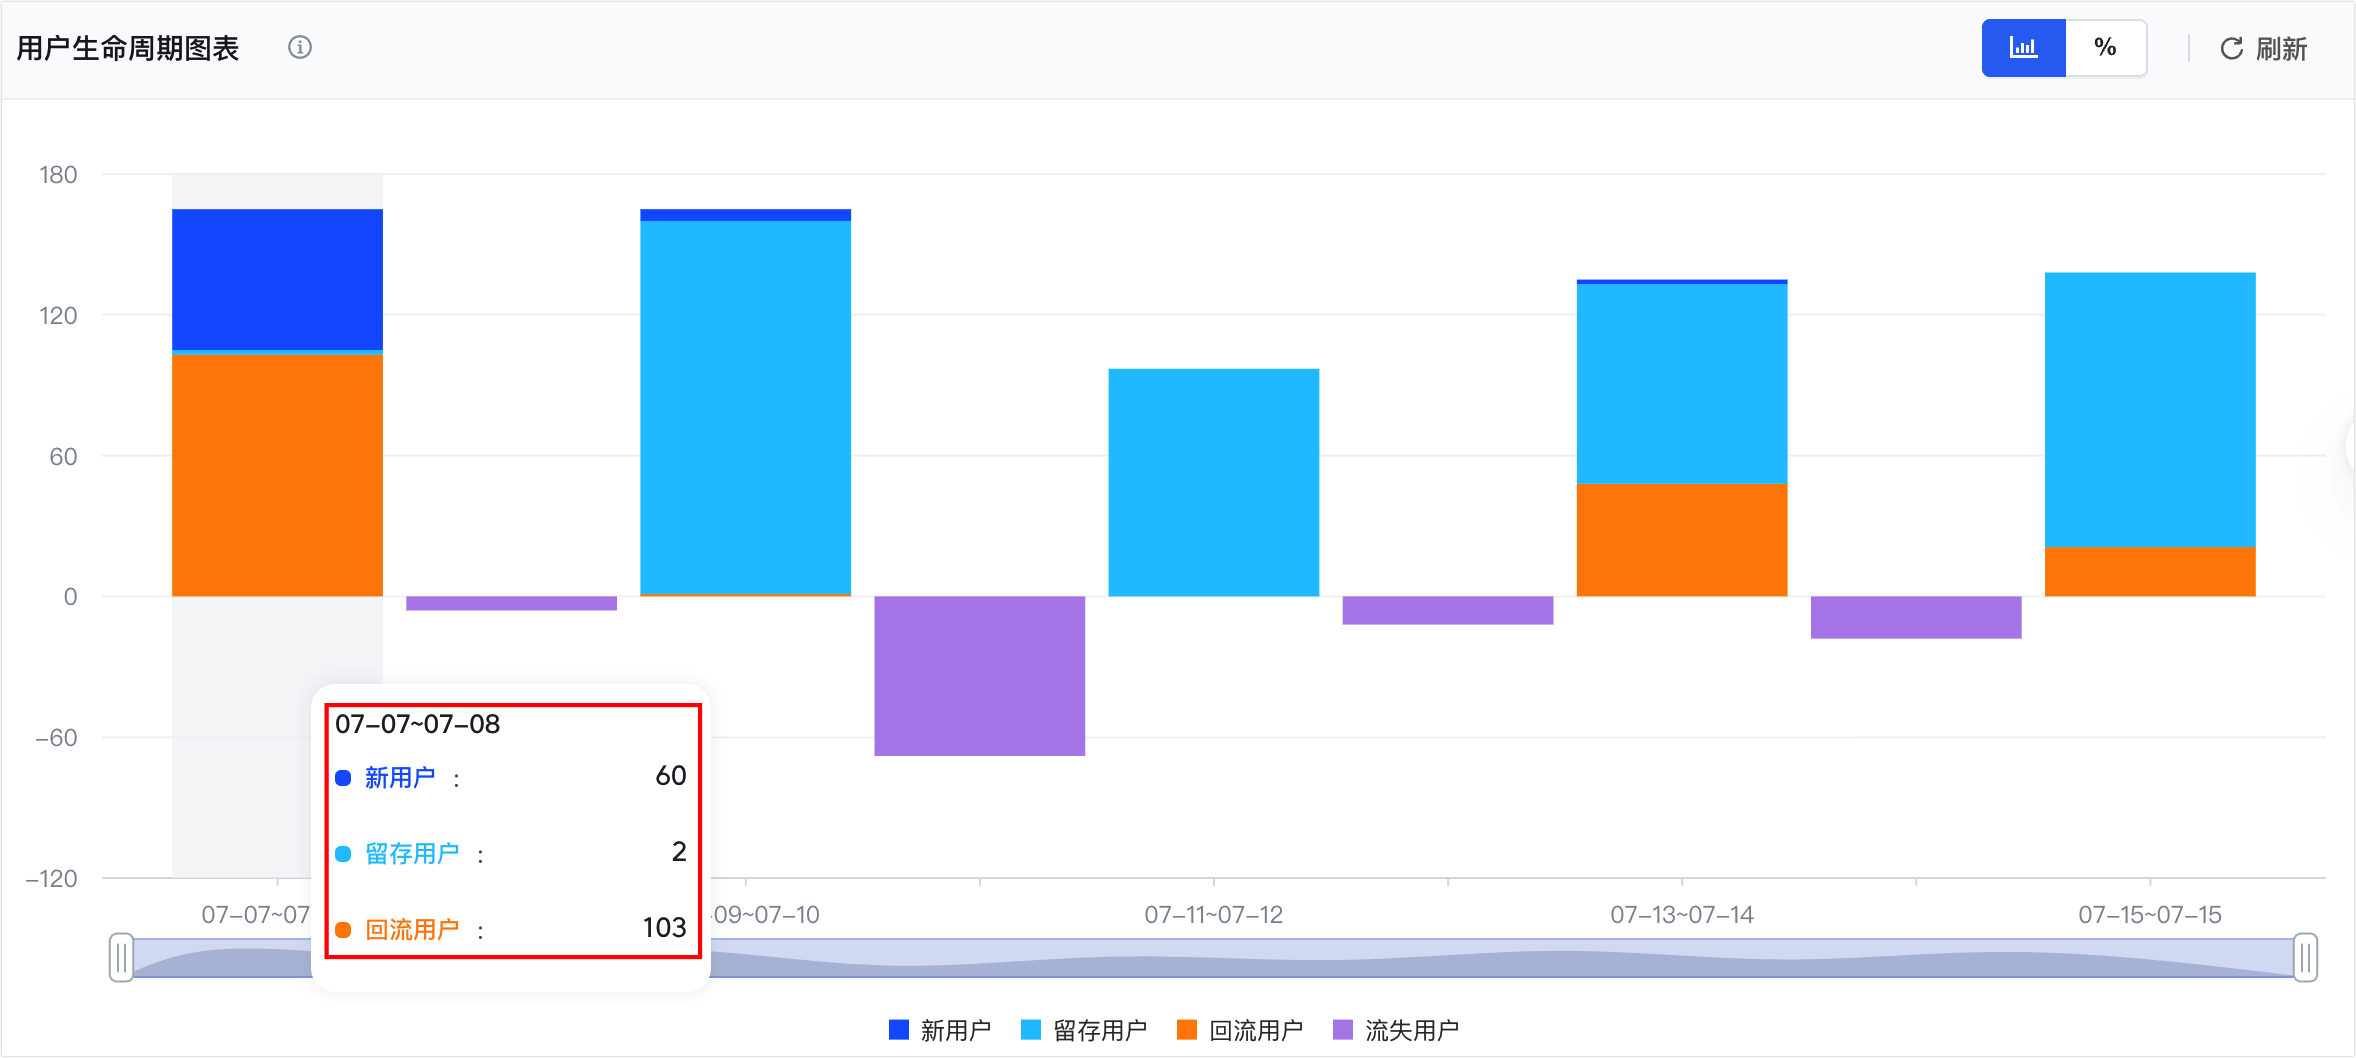Click the y-axis value 180
This screenshot has height=1058, width=2356.
[58, 175]
